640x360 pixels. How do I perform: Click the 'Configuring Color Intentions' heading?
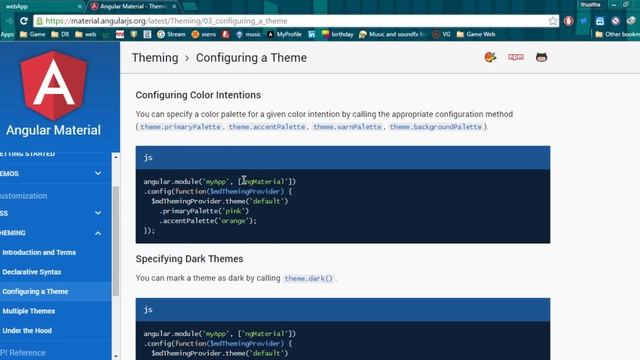click(198, 95)
